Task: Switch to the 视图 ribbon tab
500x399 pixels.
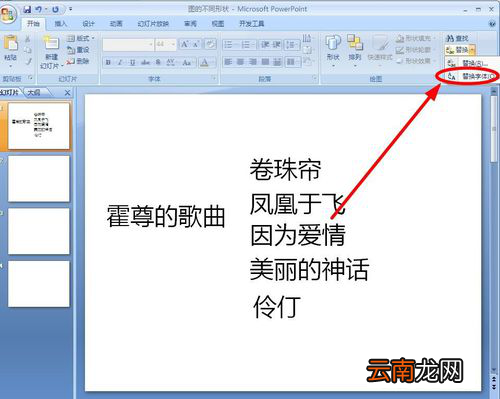Action: (218, 24)
